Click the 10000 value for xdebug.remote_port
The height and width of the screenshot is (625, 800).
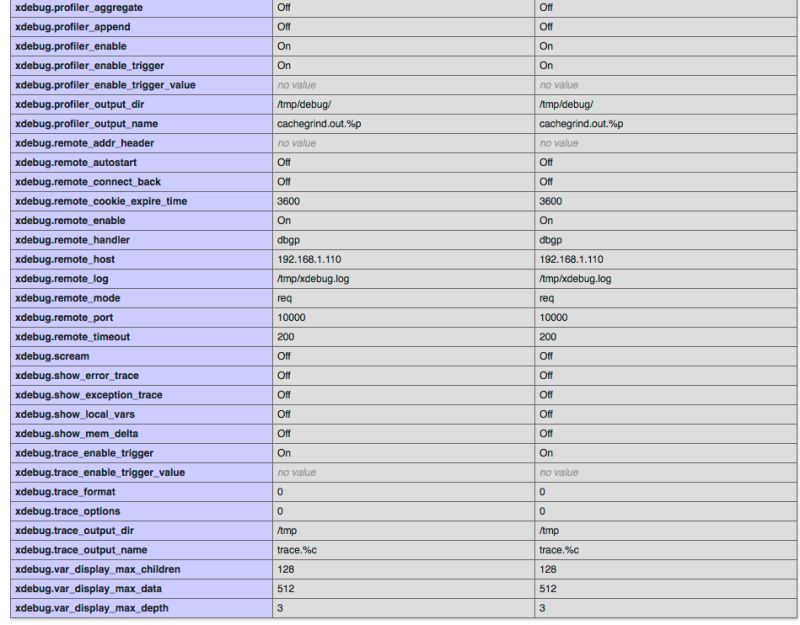290,317
